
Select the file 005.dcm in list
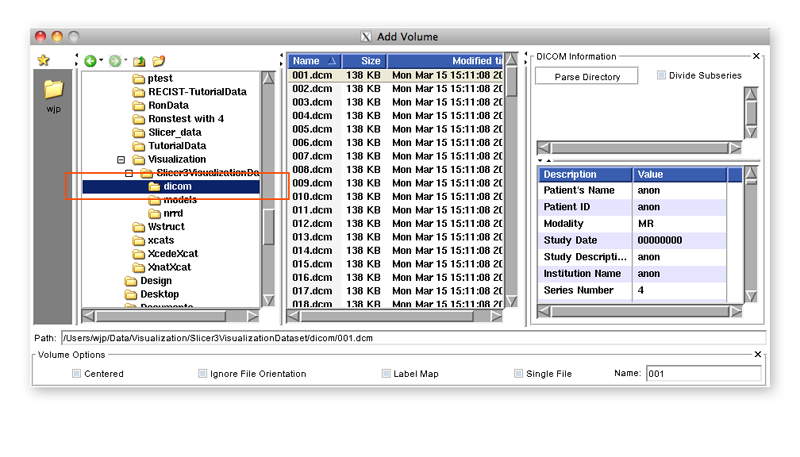(312, 129)
